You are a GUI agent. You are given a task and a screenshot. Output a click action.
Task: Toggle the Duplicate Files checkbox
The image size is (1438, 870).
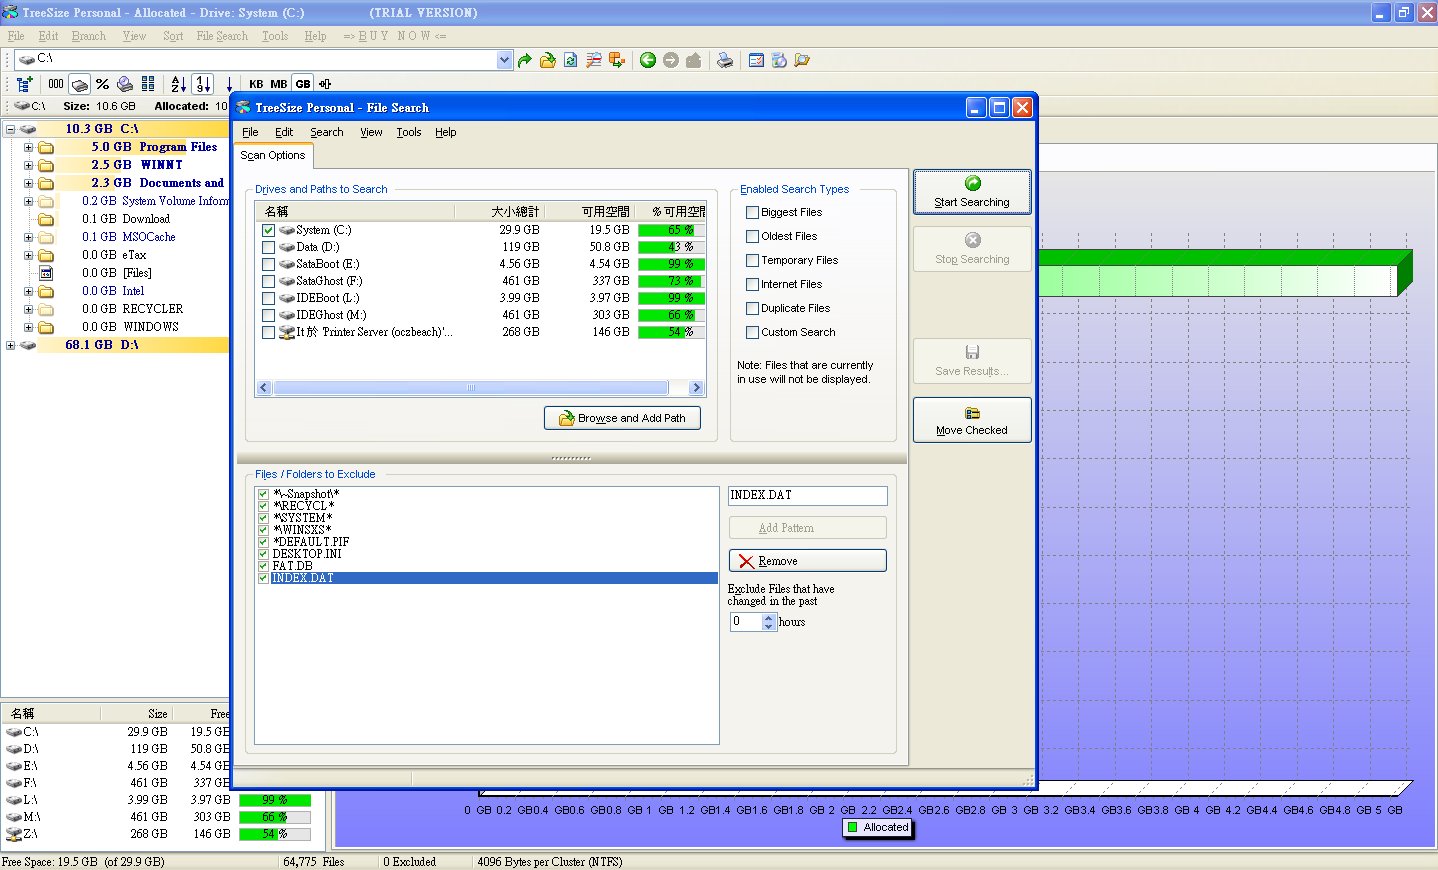tap(752, 308)
